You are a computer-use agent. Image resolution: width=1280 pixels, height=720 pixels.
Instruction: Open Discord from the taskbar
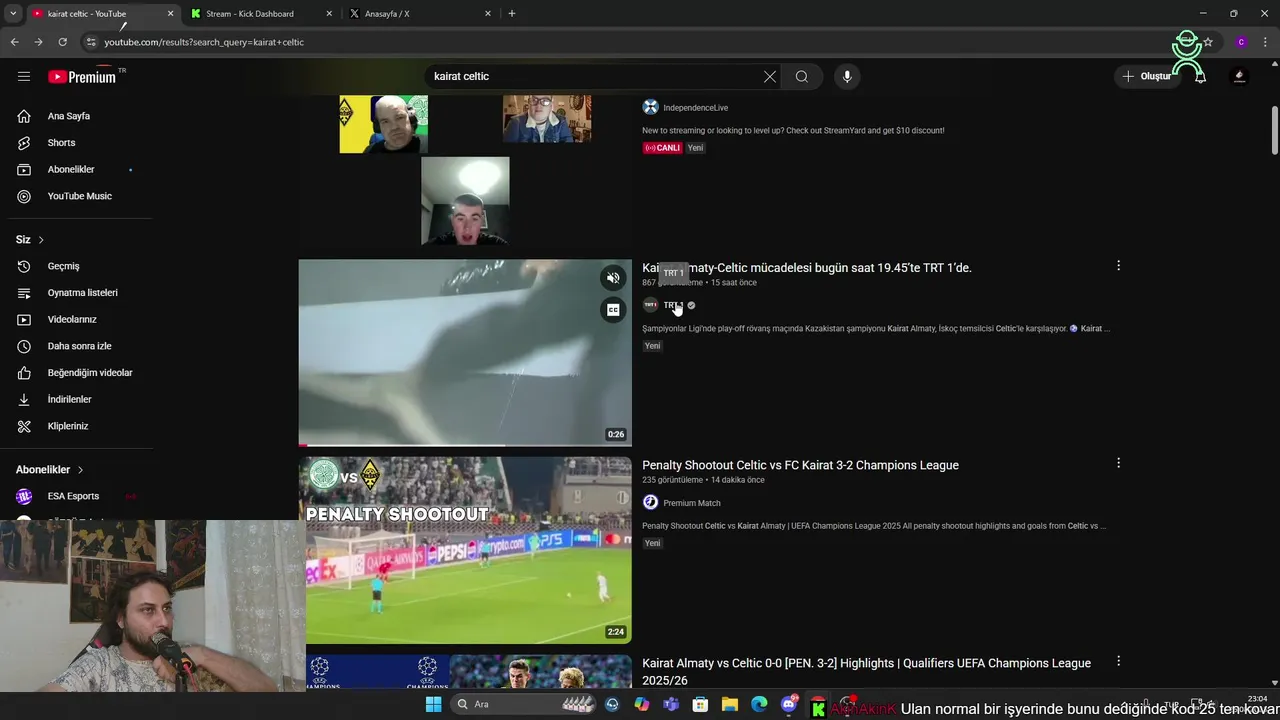point(788,704)
